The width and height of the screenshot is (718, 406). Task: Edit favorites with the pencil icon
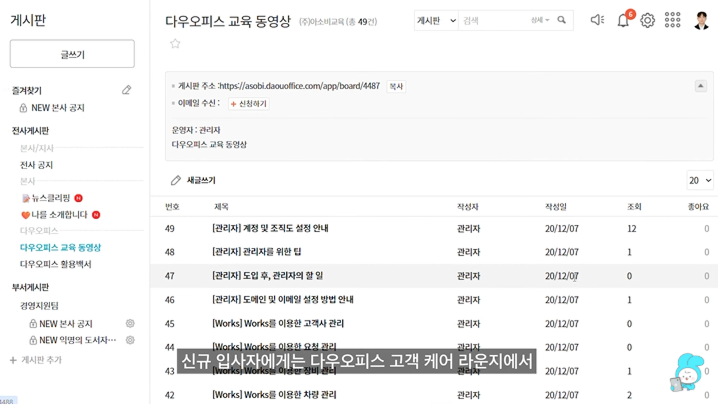click(x=126, y=90)
